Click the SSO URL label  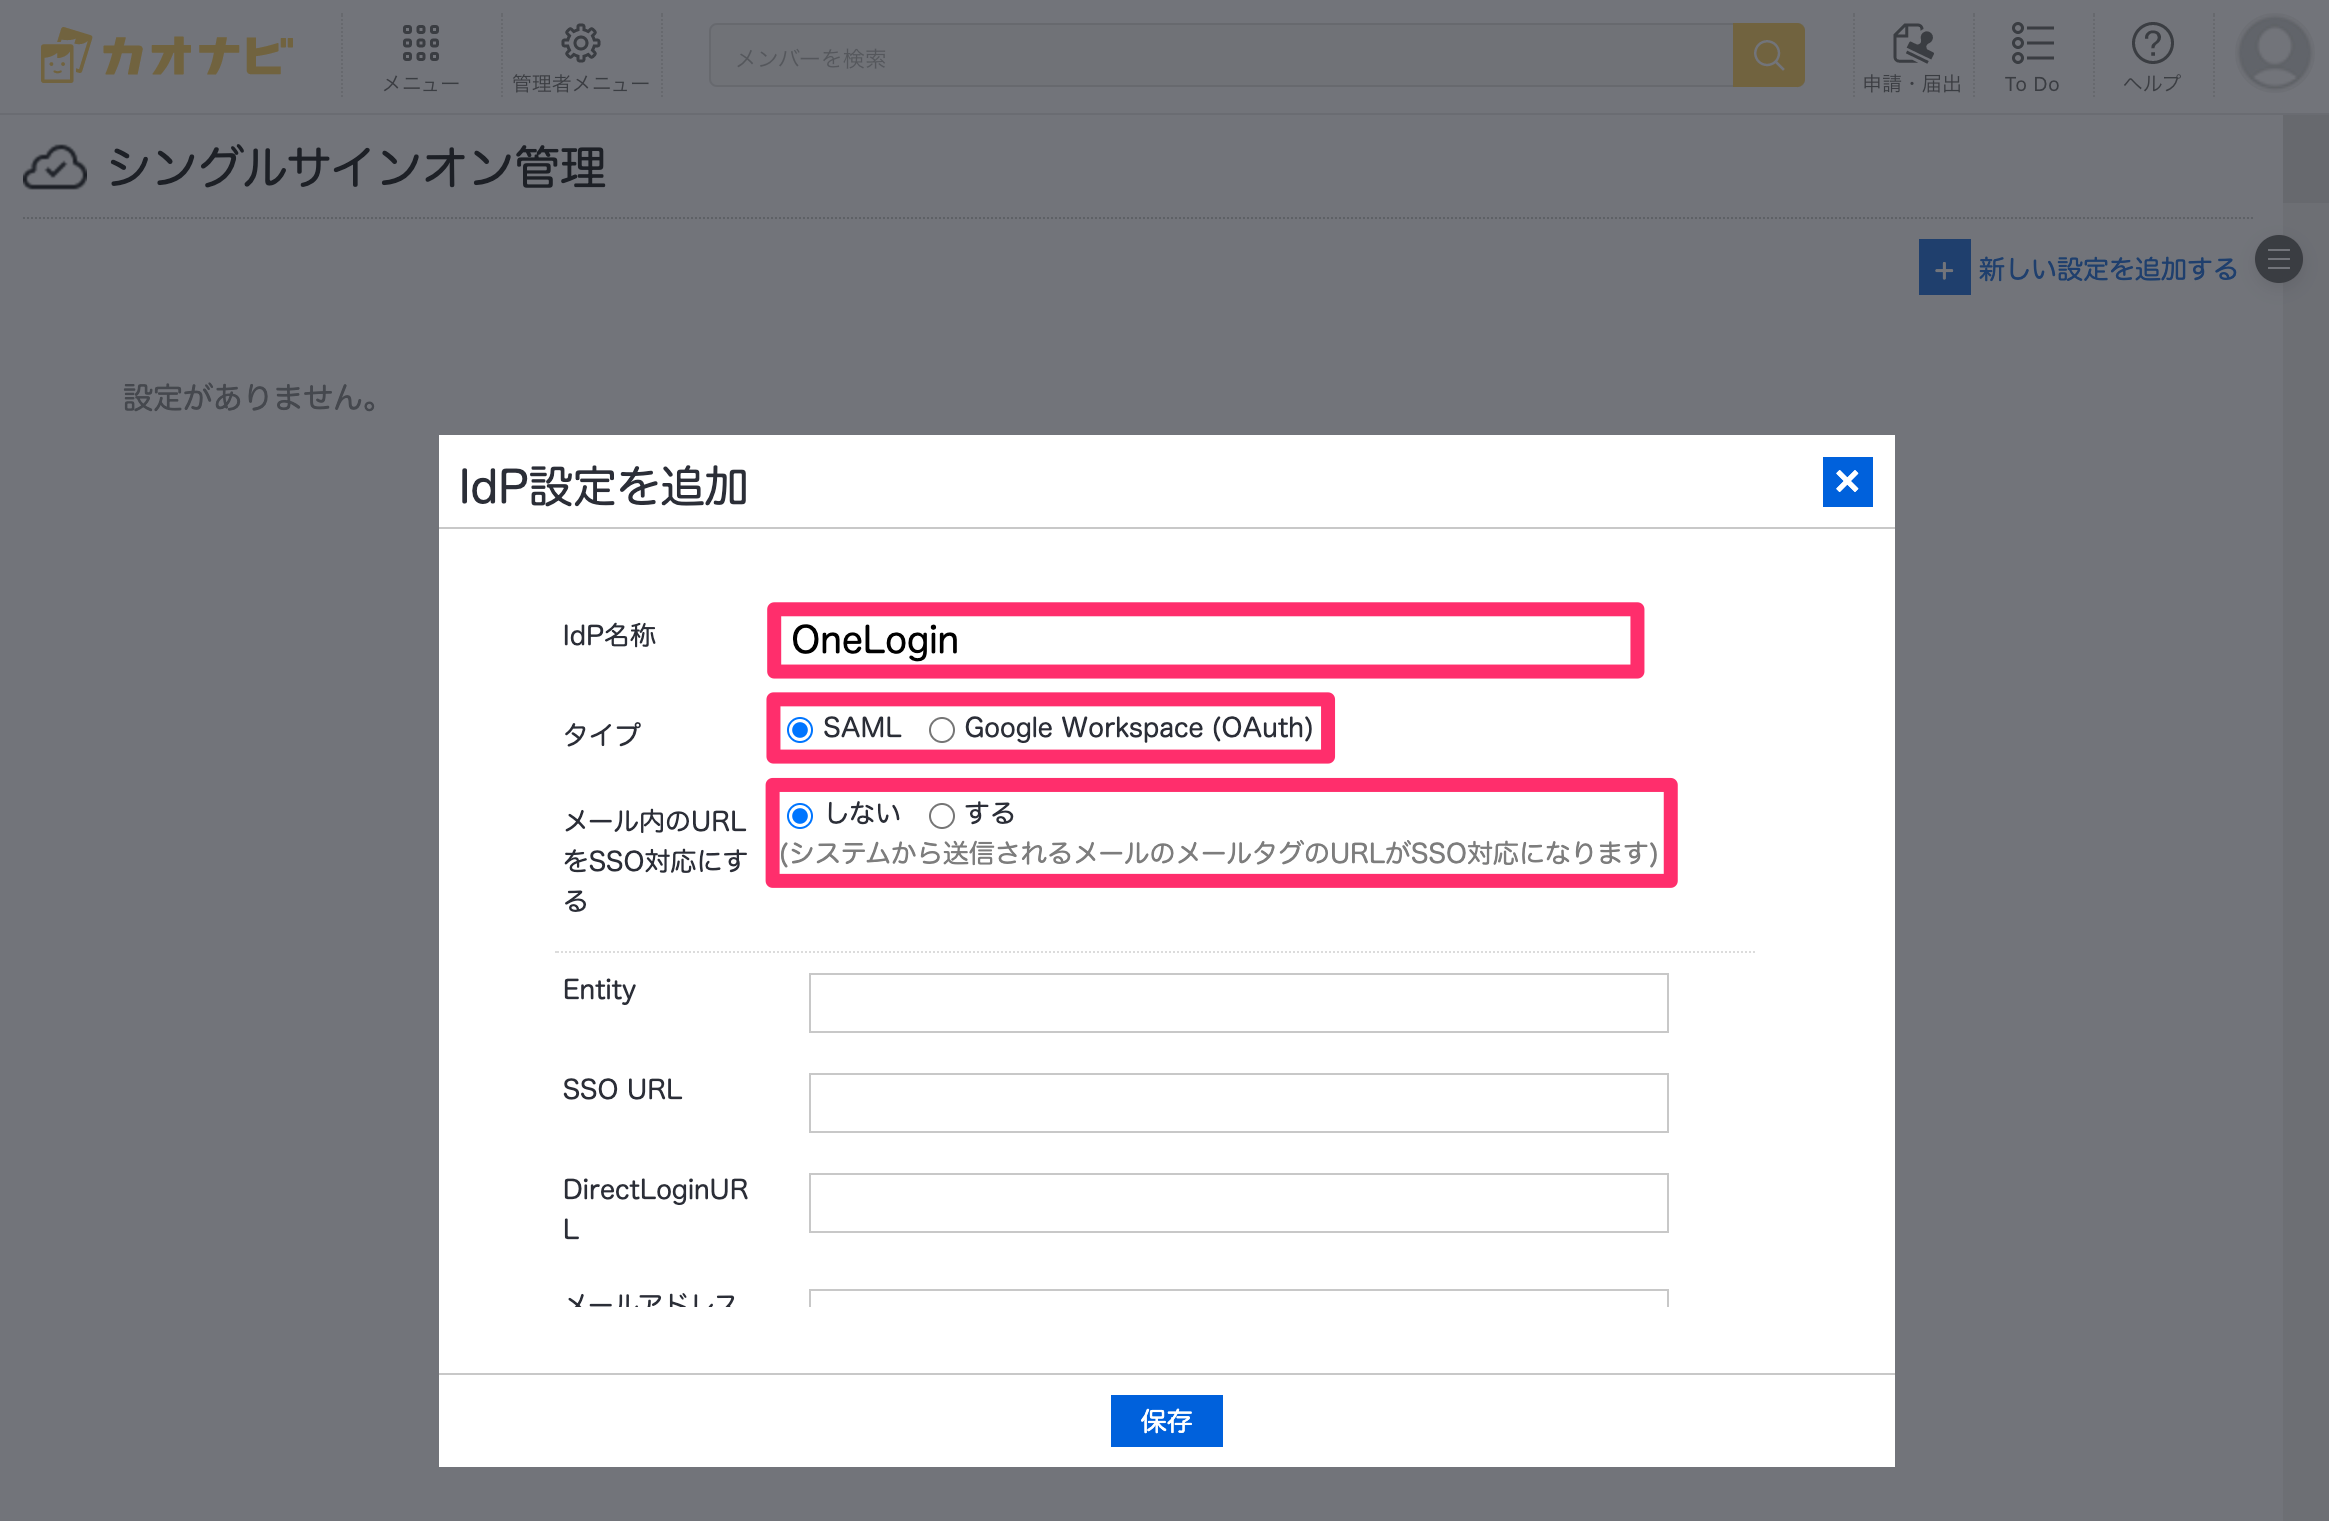click(x=622, y=1089)
